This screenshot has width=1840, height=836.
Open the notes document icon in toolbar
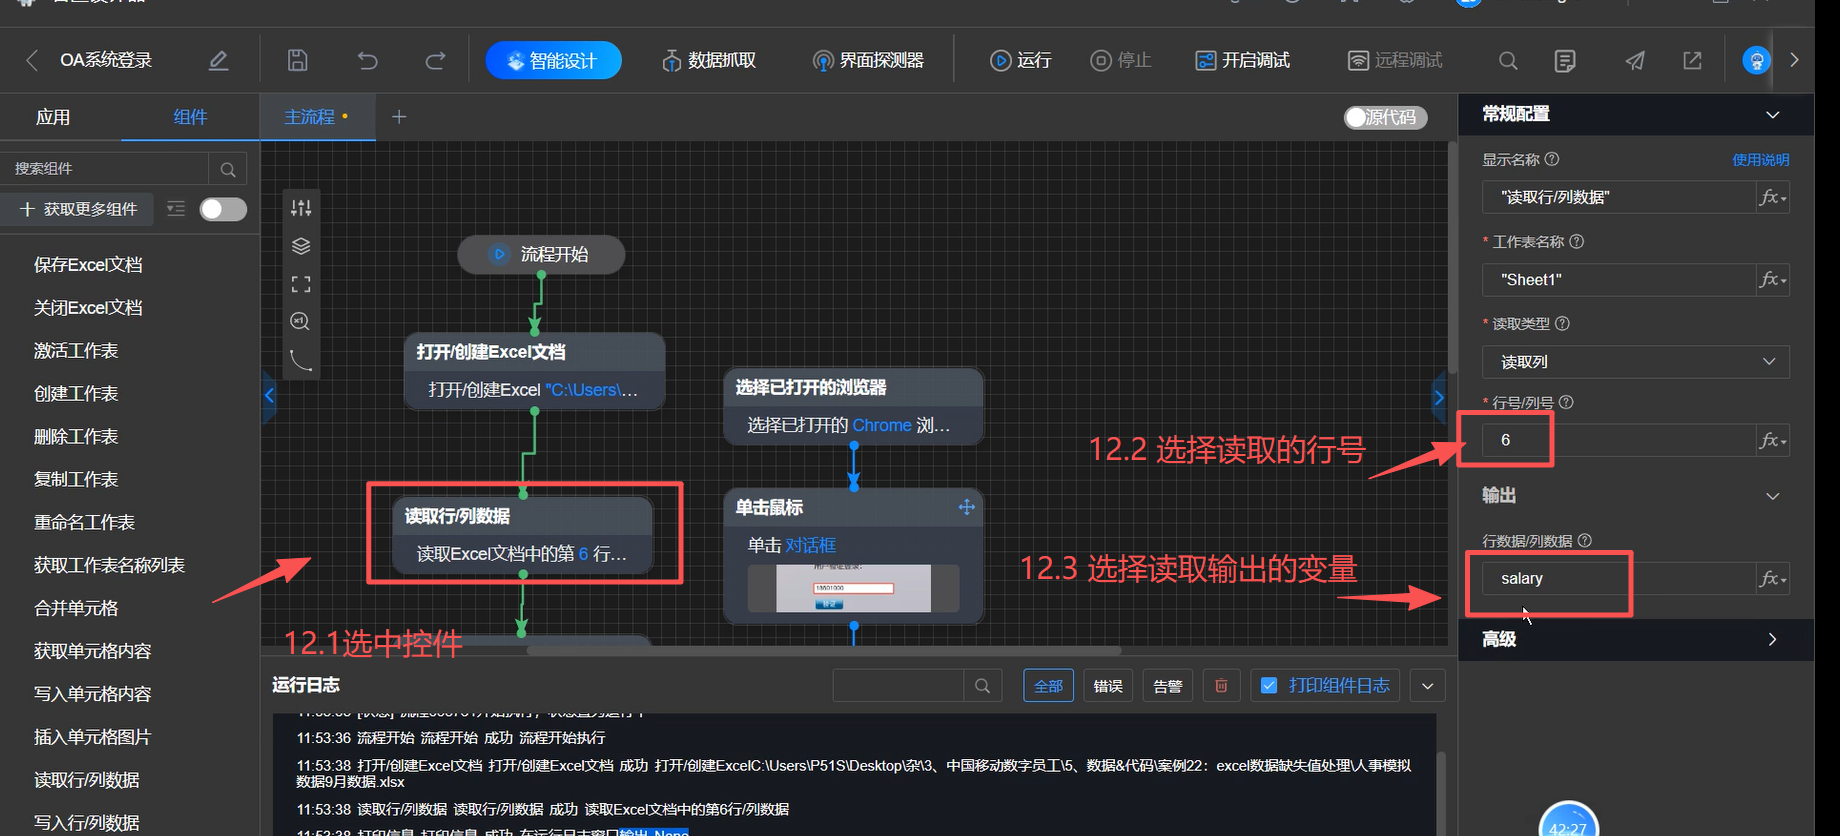pos(1565,61)
